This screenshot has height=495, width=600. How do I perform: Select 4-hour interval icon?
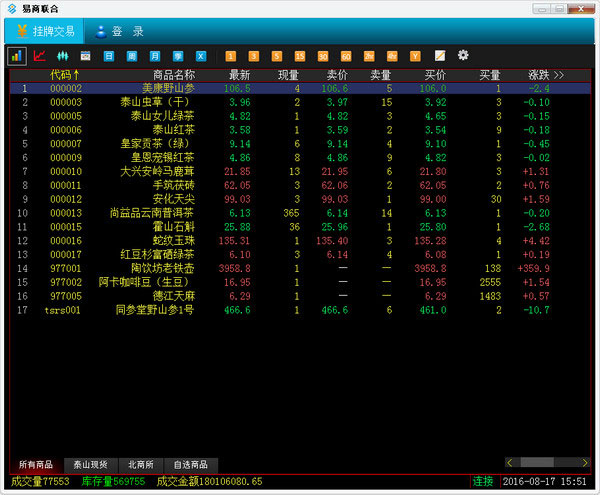392,56
